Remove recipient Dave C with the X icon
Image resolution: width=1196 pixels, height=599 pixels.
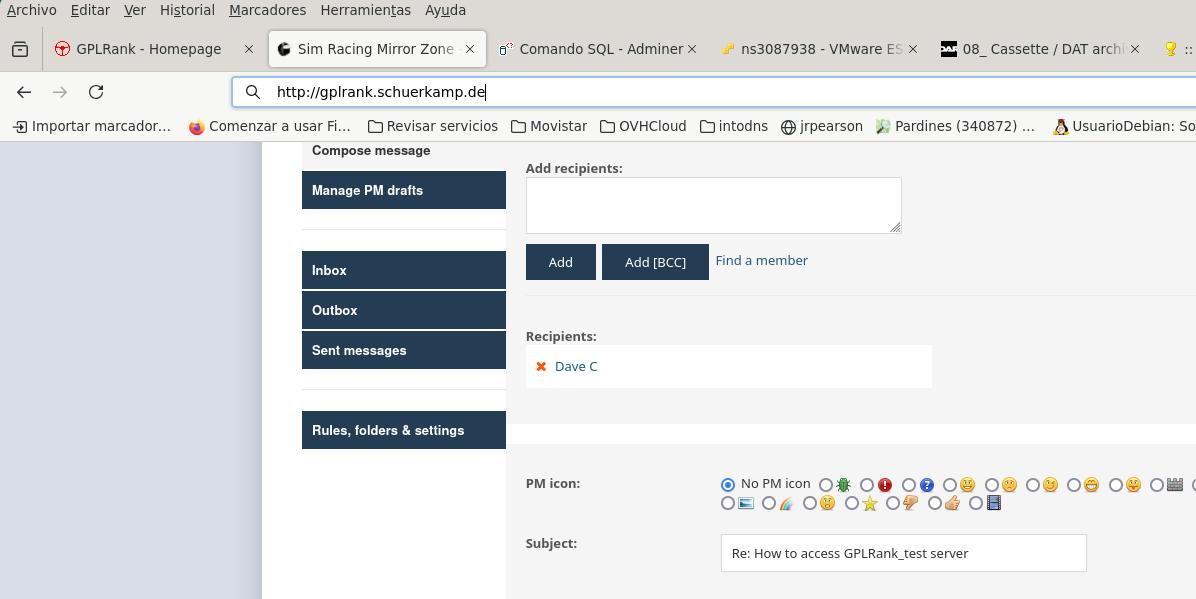click(541, 367)
